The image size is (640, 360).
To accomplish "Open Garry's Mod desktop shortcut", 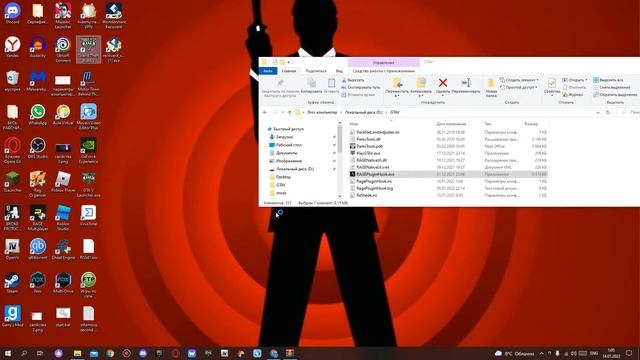I will point(12,316).
